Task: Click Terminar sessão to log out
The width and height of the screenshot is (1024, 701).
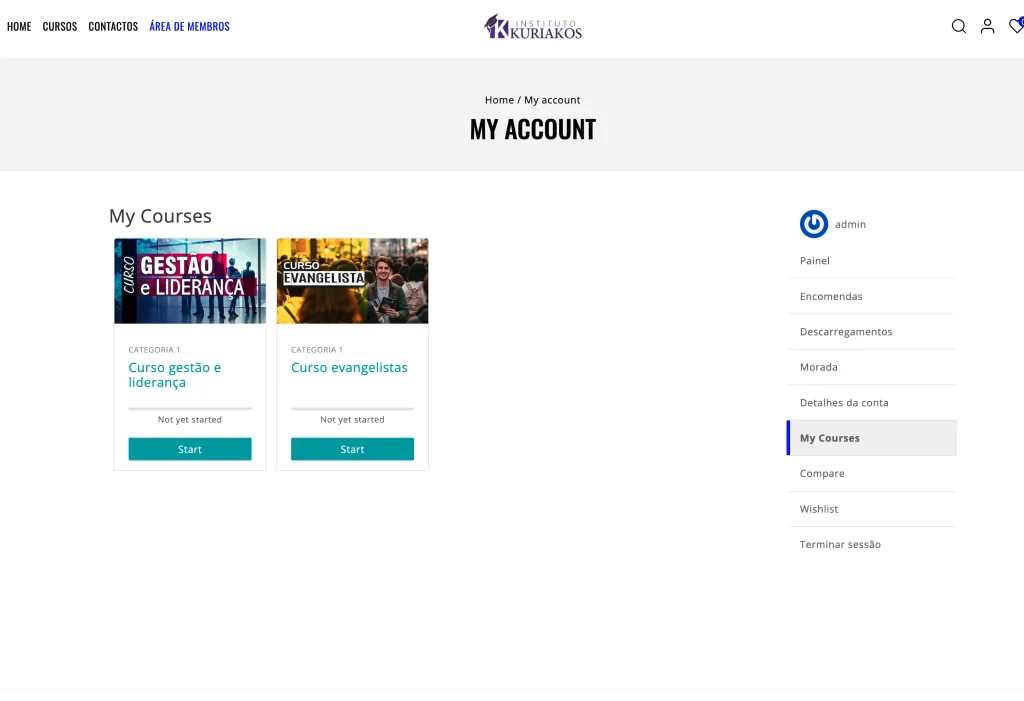Action: [872, 544]
